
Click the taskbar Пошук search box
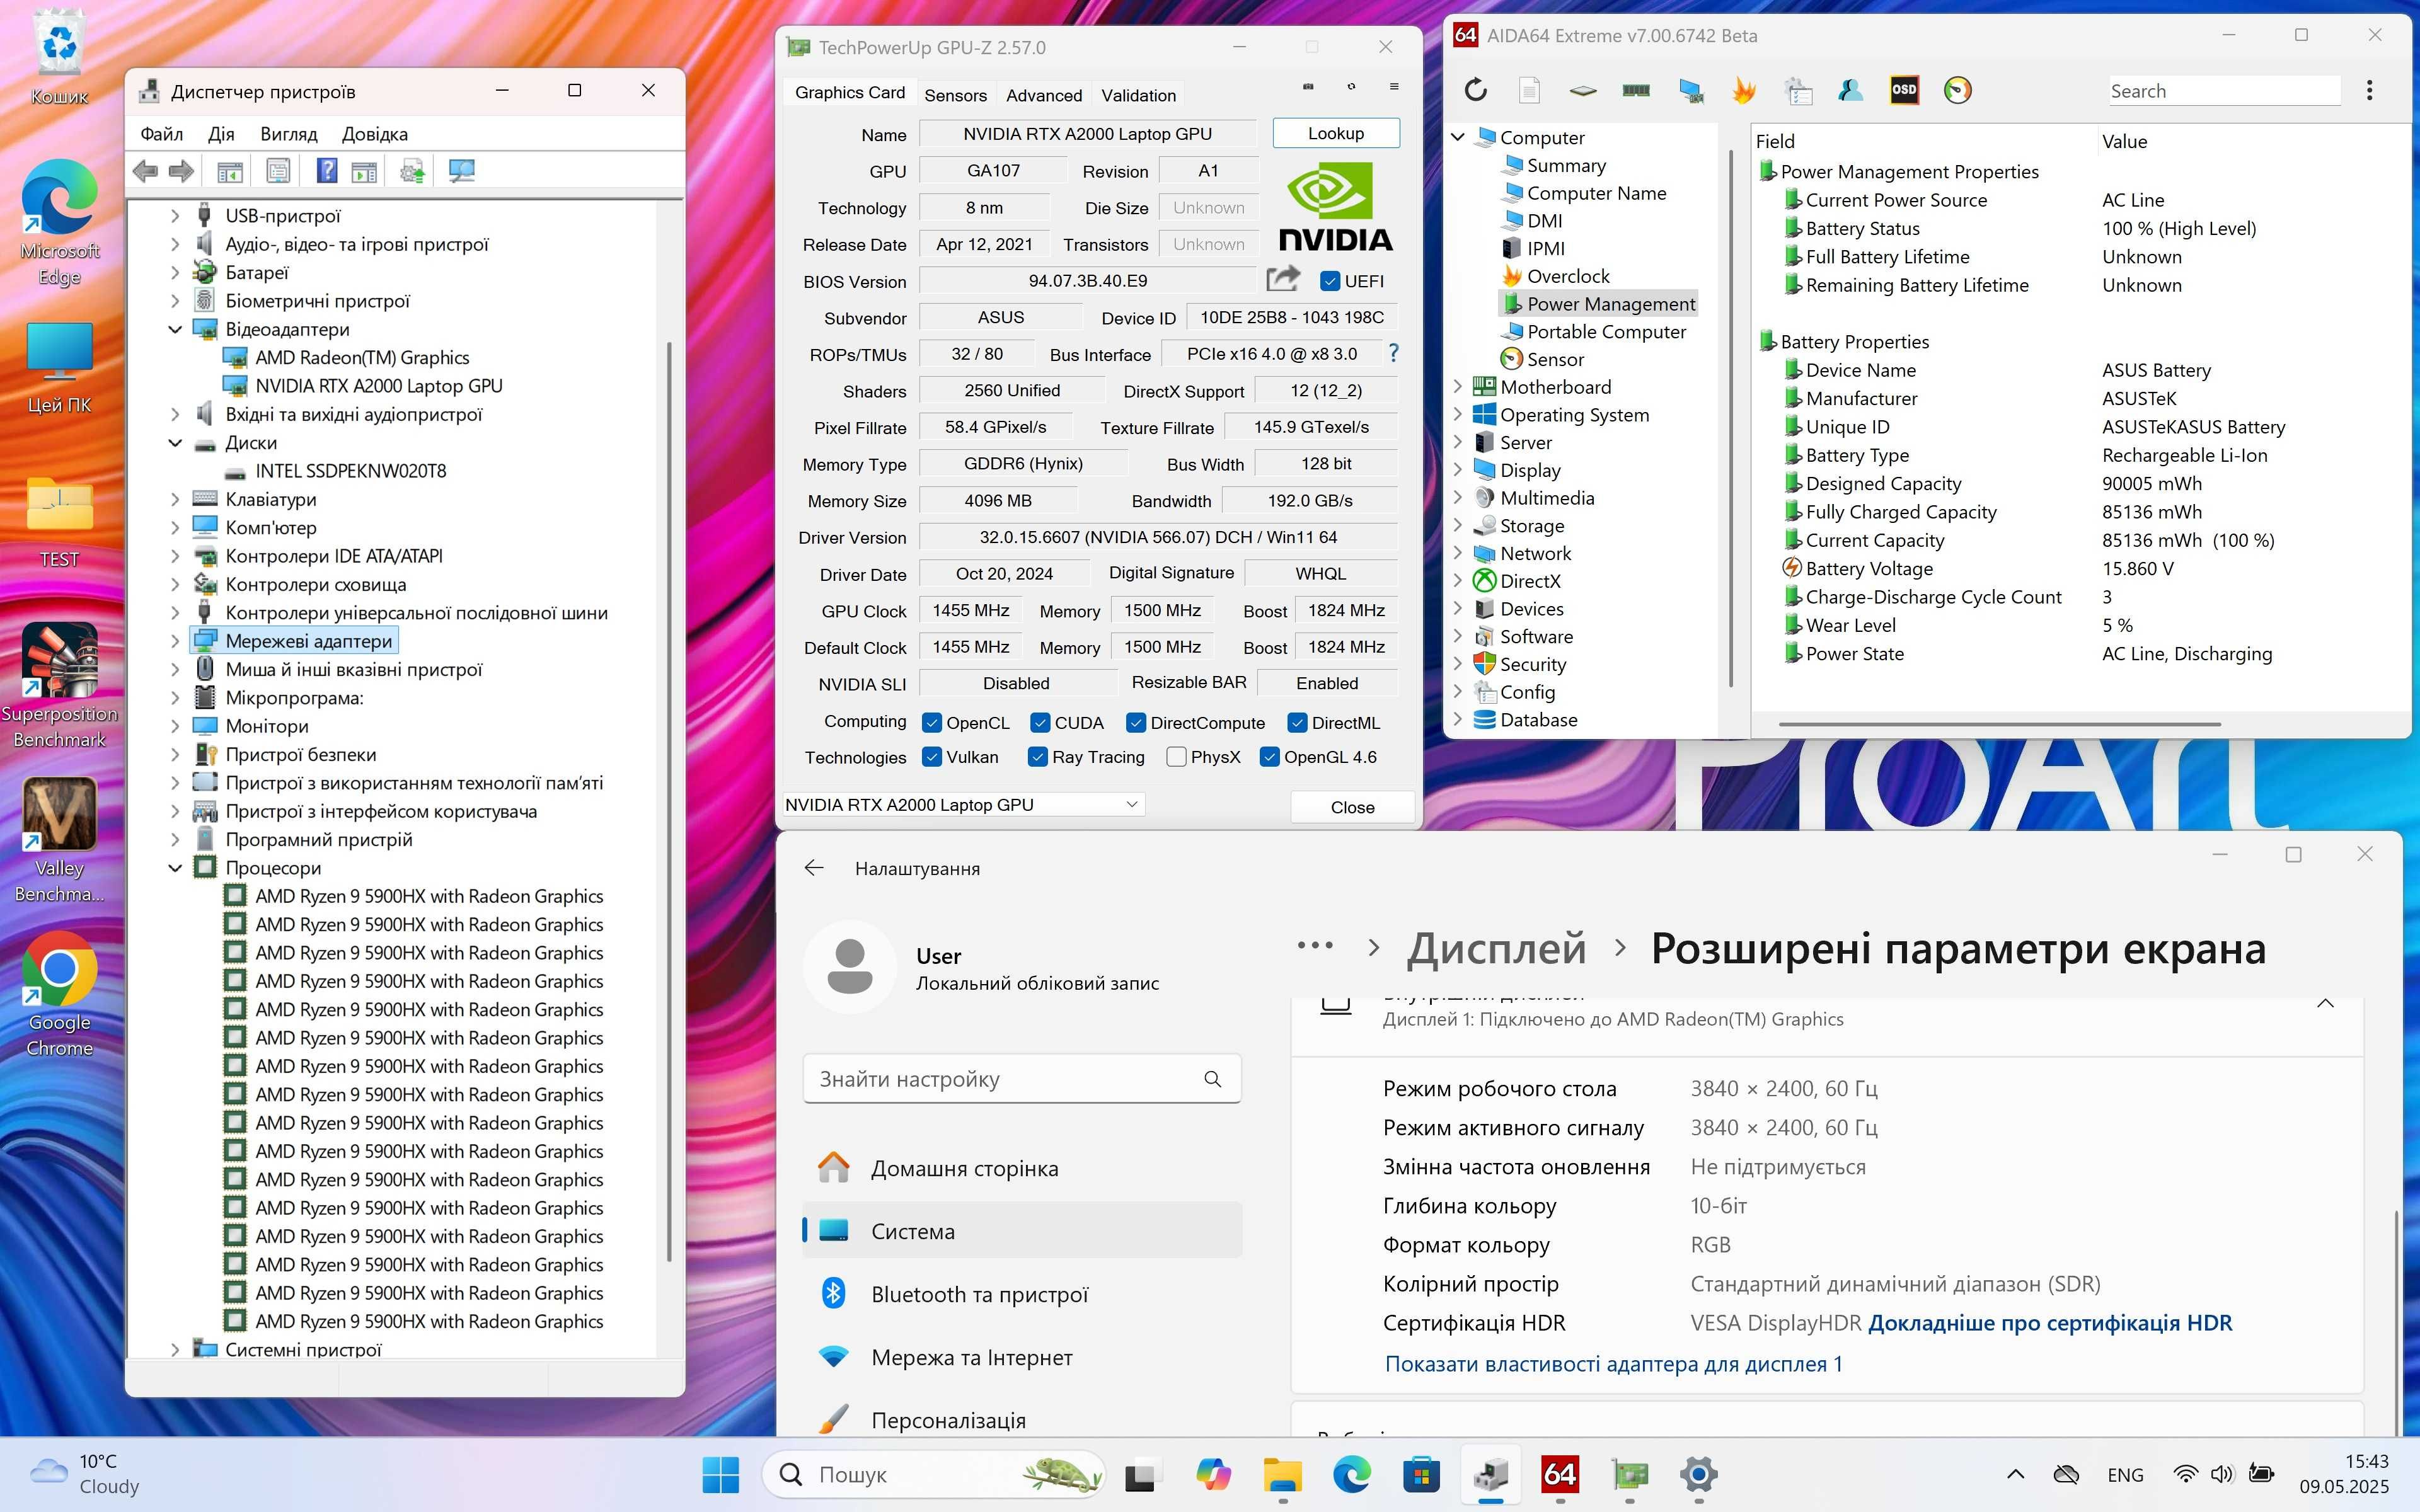(x=934, y=1474)
